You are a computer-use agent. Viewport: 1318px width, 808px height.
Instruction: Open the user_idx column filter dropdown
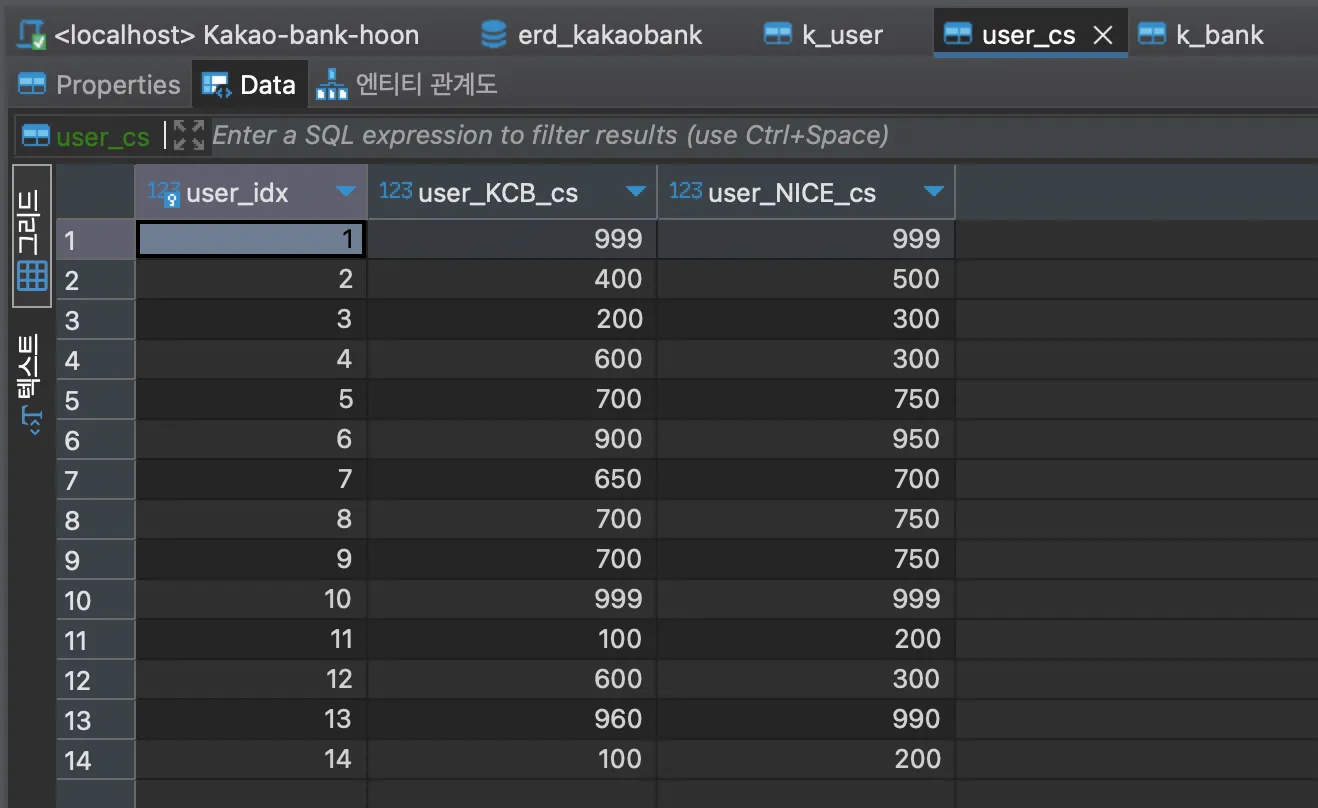(346, 192)
